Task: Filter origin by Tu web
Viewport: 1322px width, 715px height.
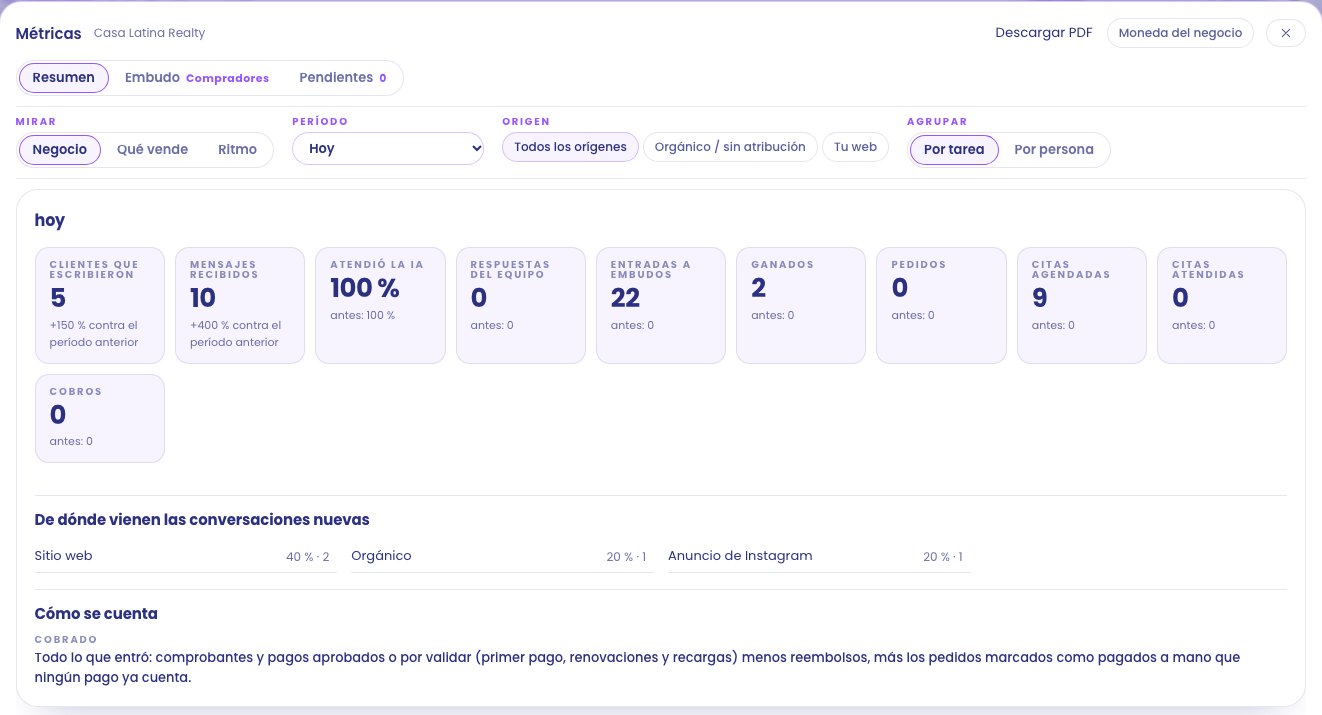Action: (x=855, y=147)
